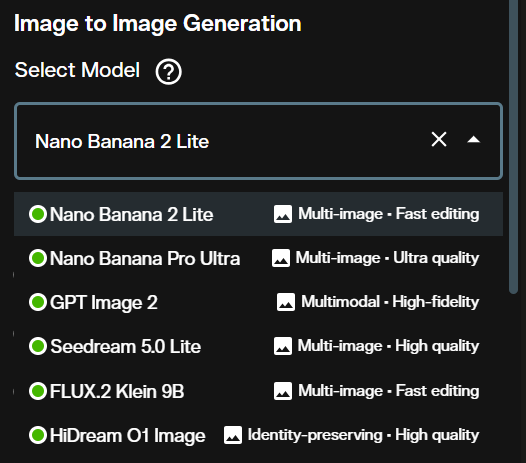Click the 'Identity-preserving · High quality' description

click(363, 435)
